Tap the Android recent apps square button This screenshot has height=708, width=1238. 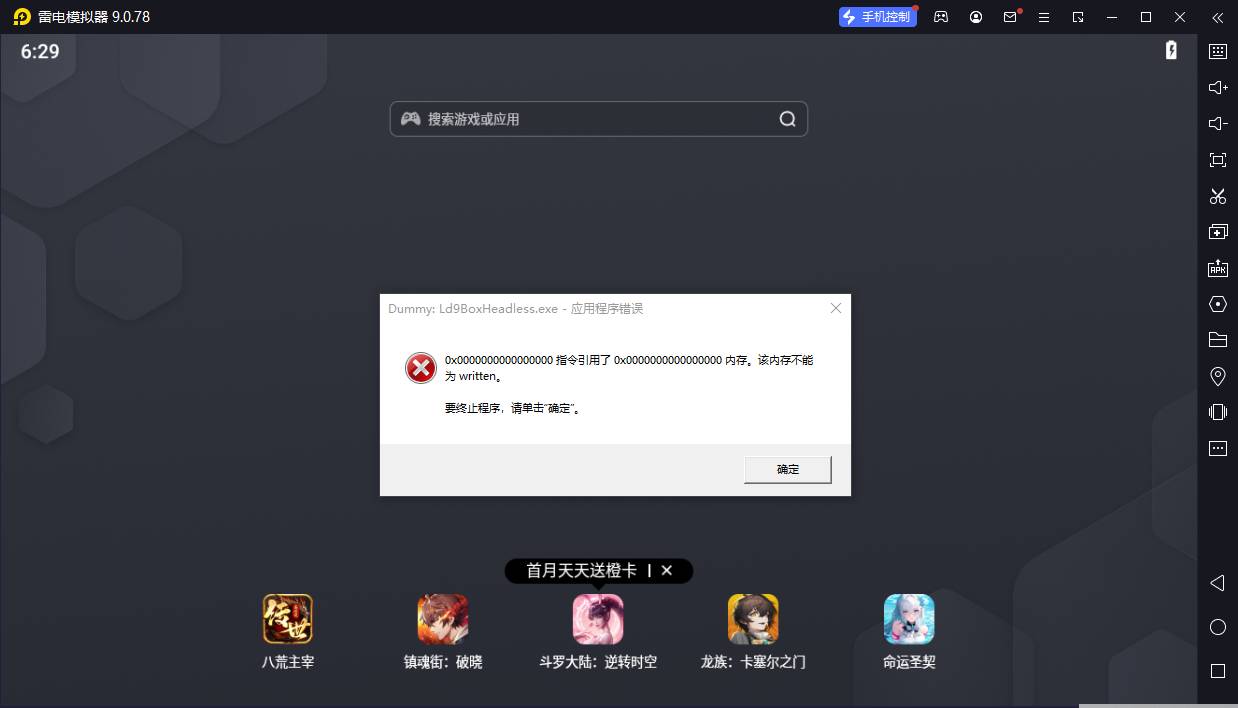click(1218, 671)
